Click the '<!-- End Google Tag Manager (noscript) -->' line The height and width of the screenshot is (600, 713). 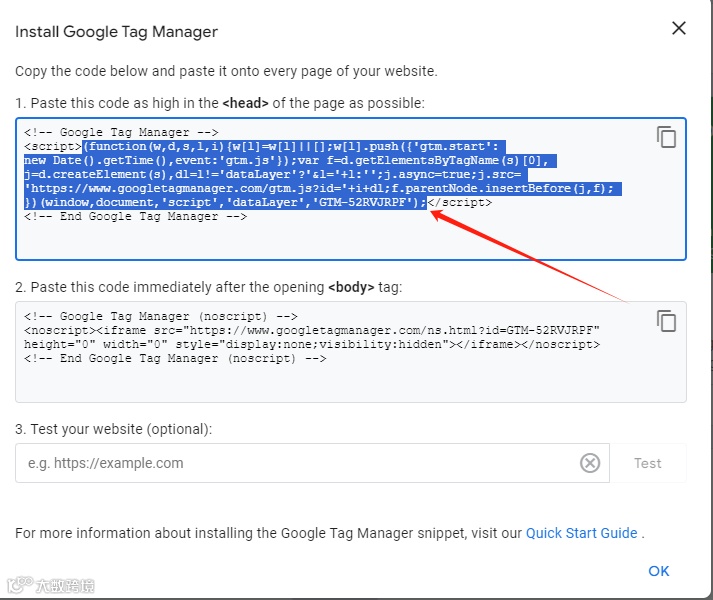[x=175, y=358]
